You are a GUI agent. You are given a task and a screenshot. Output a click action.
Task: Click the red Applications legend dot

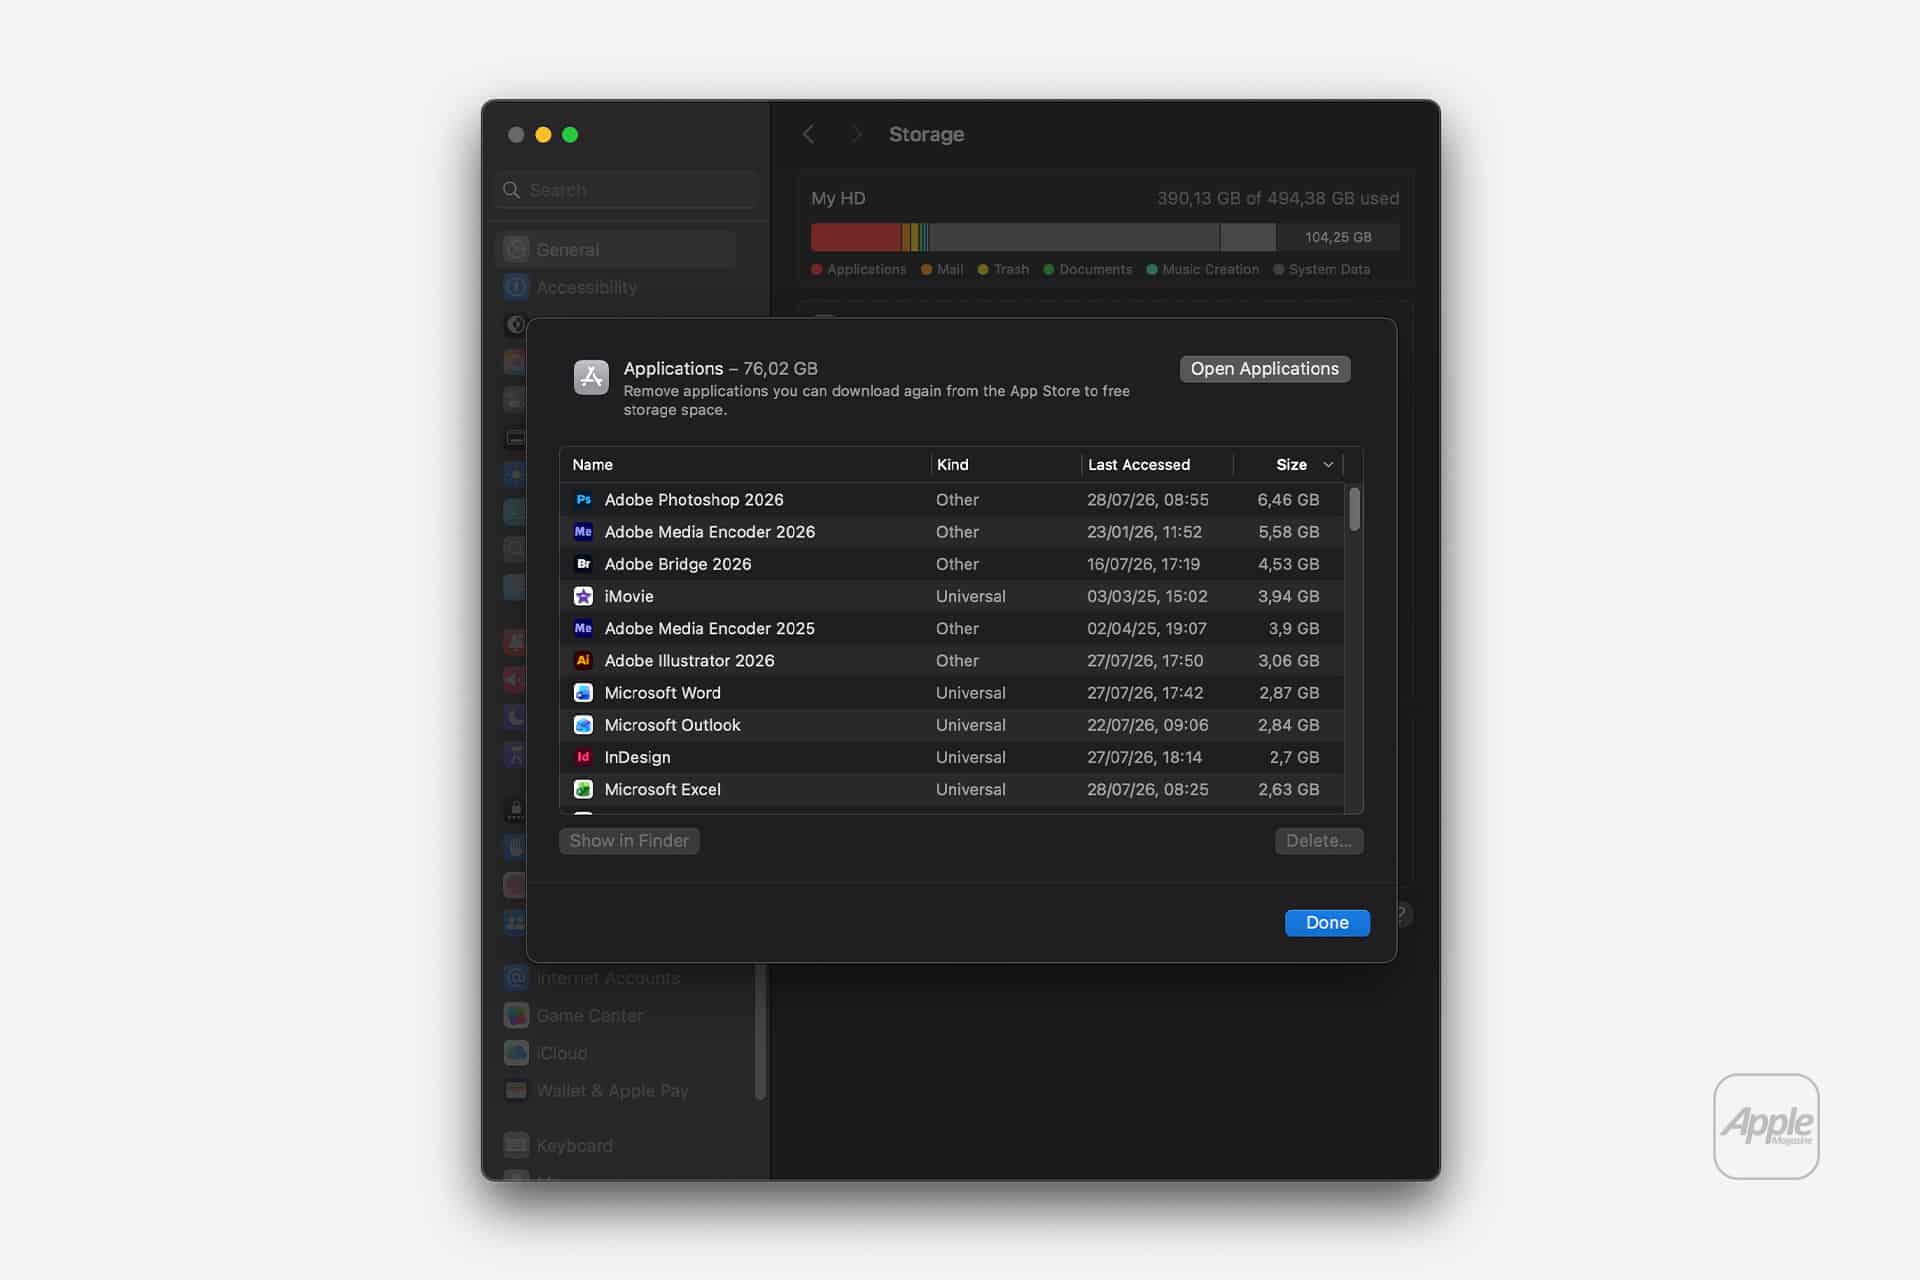pyautogui.click(x=817, y=270)
